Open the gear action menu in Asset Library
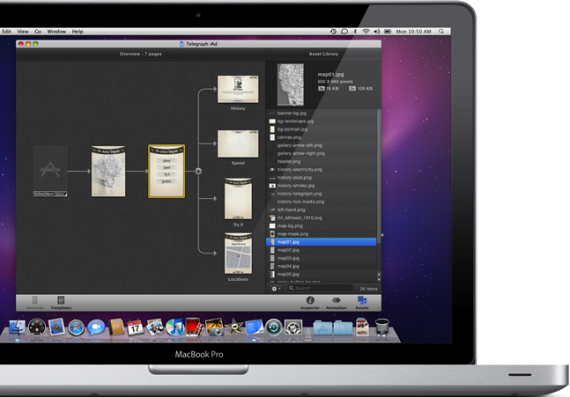 [x=276, y=288]
